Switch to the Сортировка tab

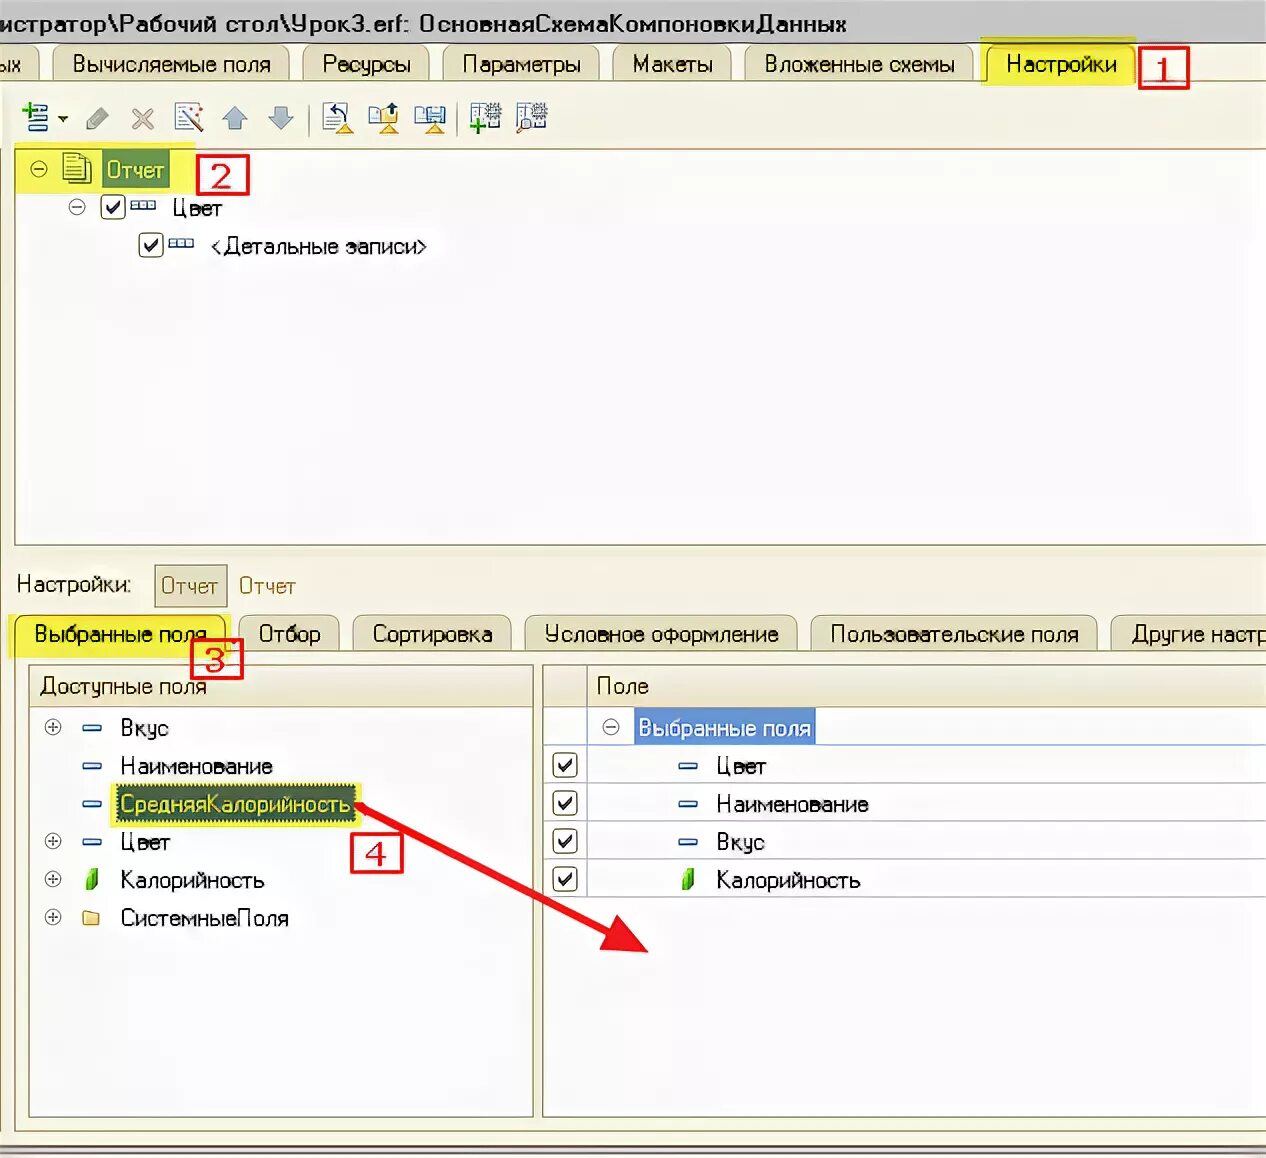tap(432, 634)
